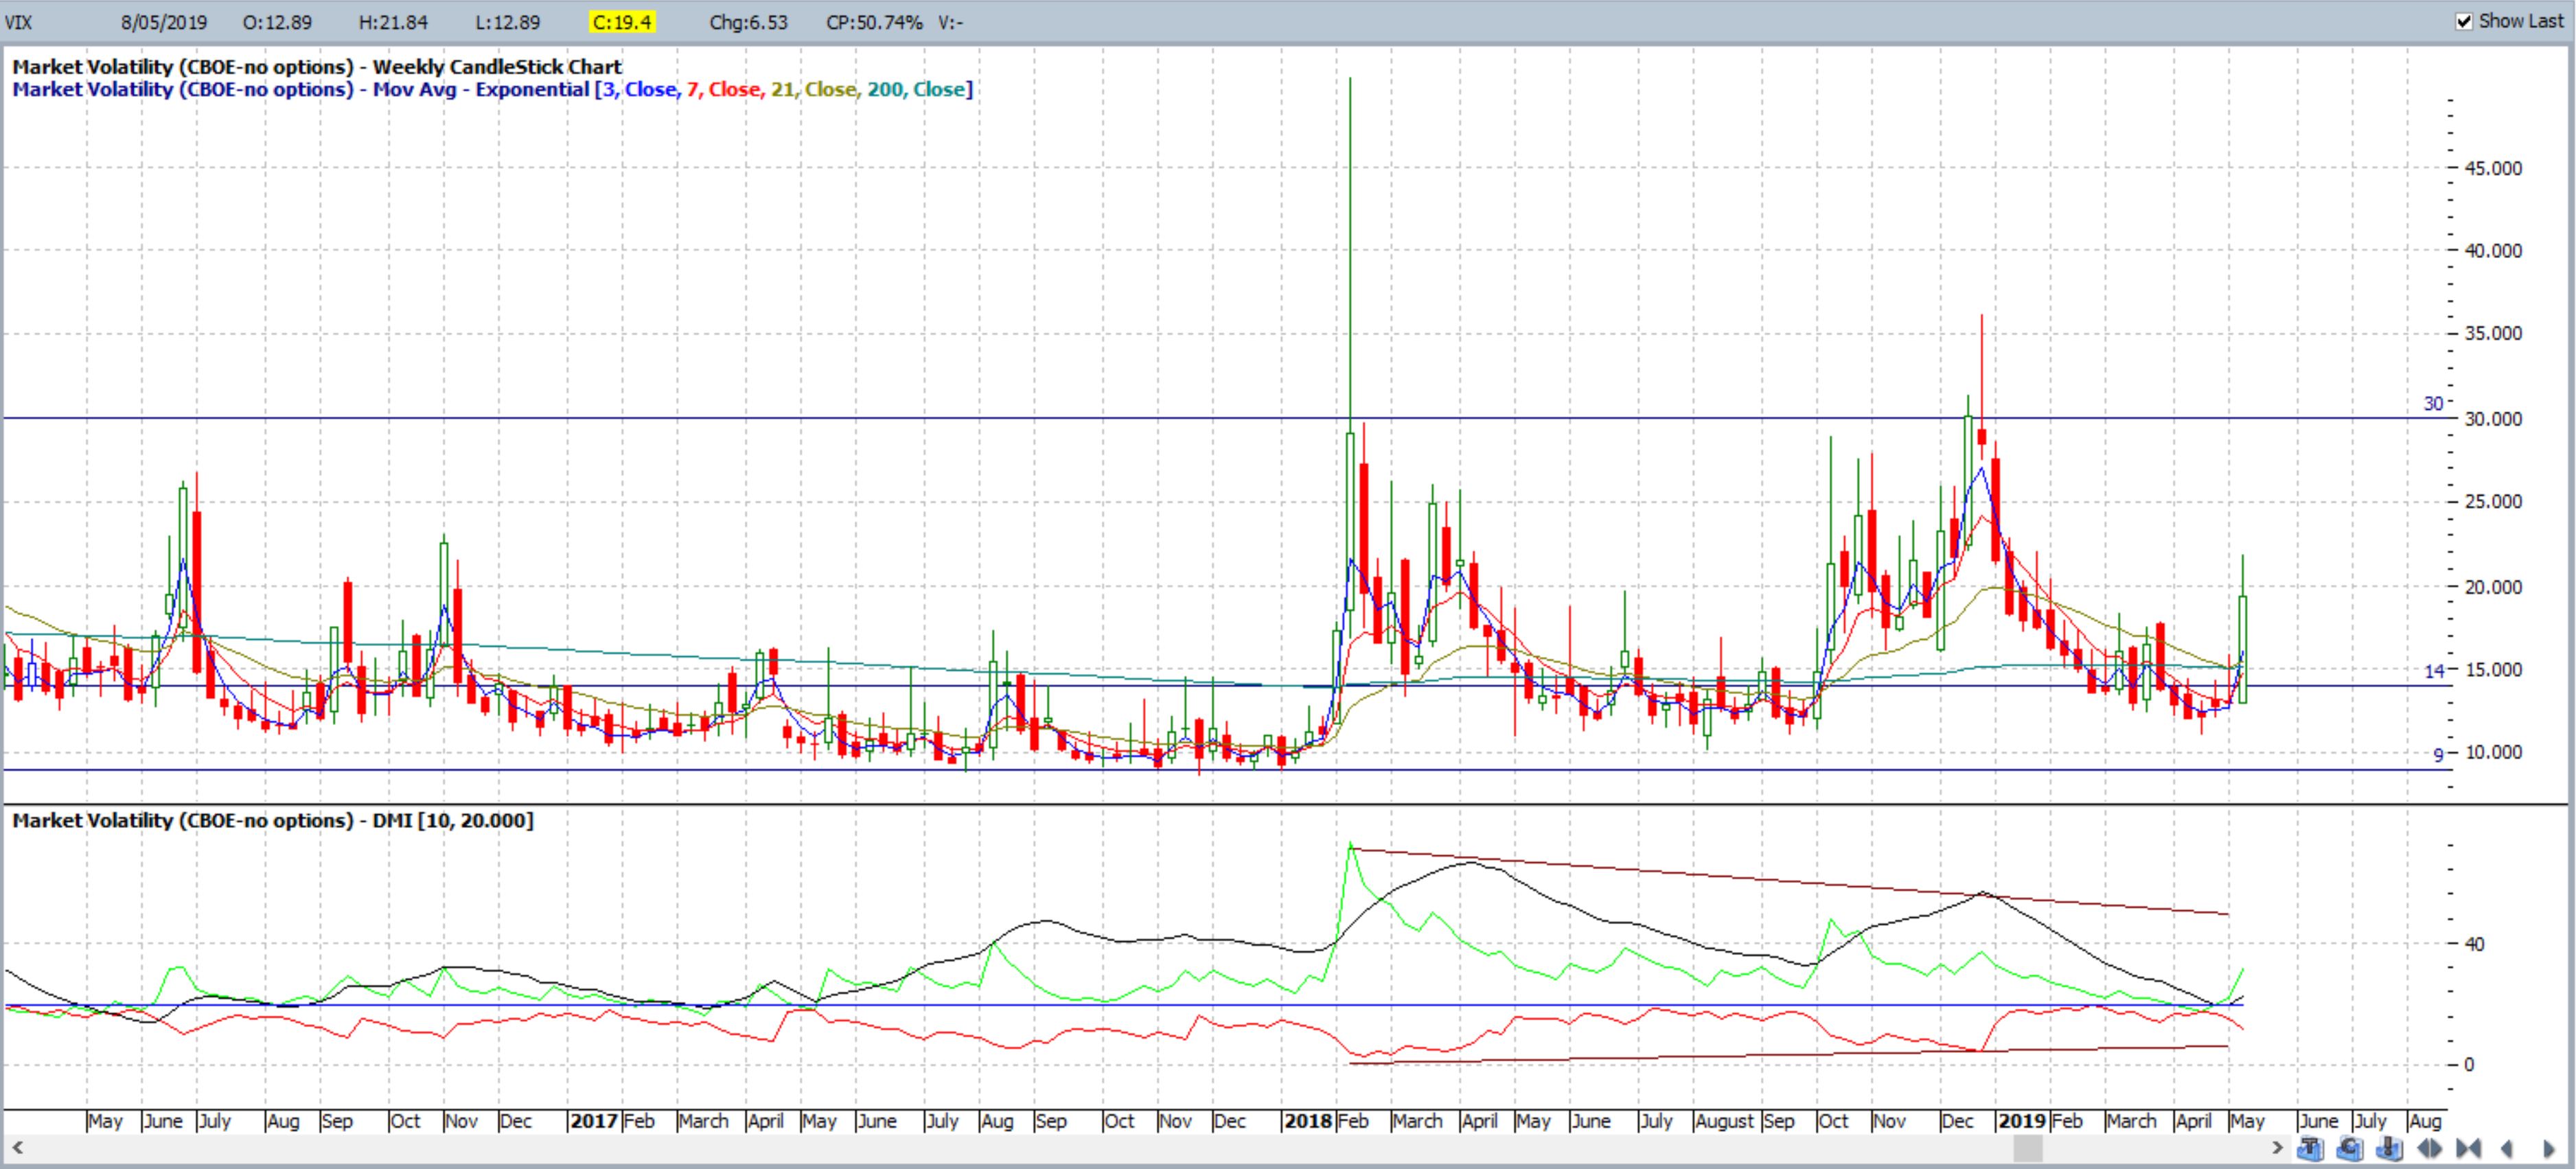Click the 14 horizontal line label
The image size is (2576, 1169).
(2434, 671)
